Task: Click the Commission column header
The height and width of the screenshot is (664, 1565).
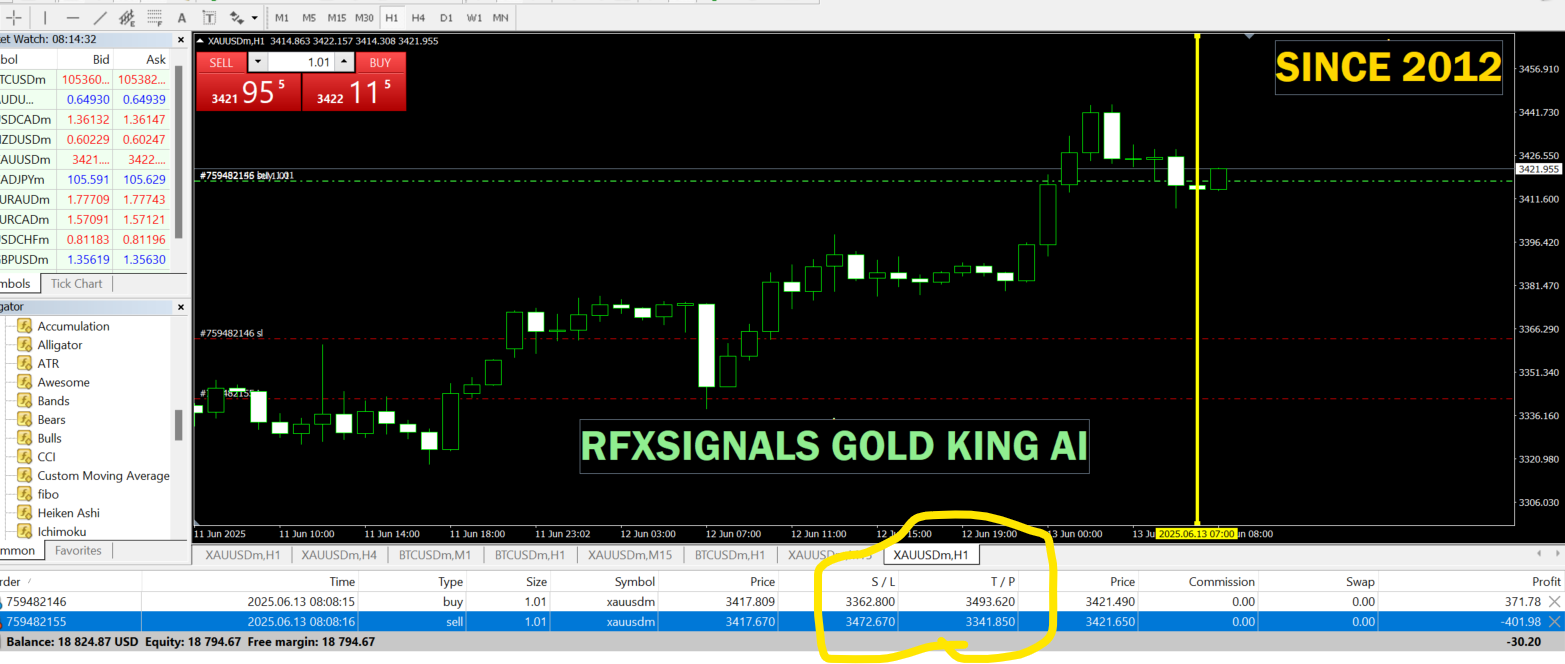Action: [x=1221, y=581]
